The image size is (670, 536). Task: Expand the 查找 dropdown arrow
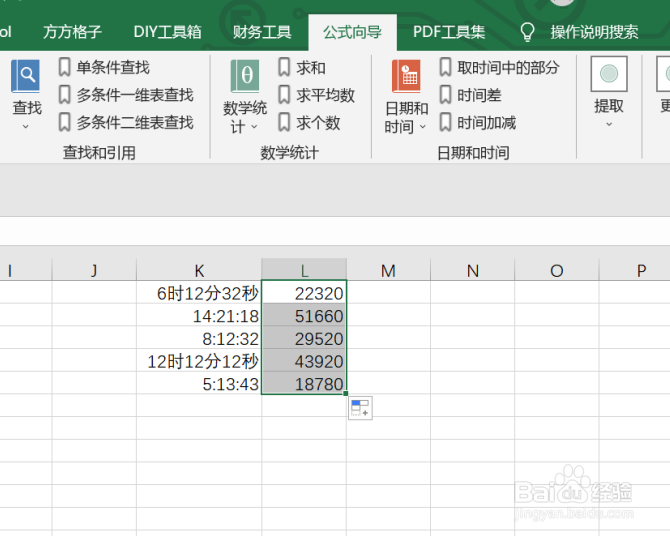point(26,127)
